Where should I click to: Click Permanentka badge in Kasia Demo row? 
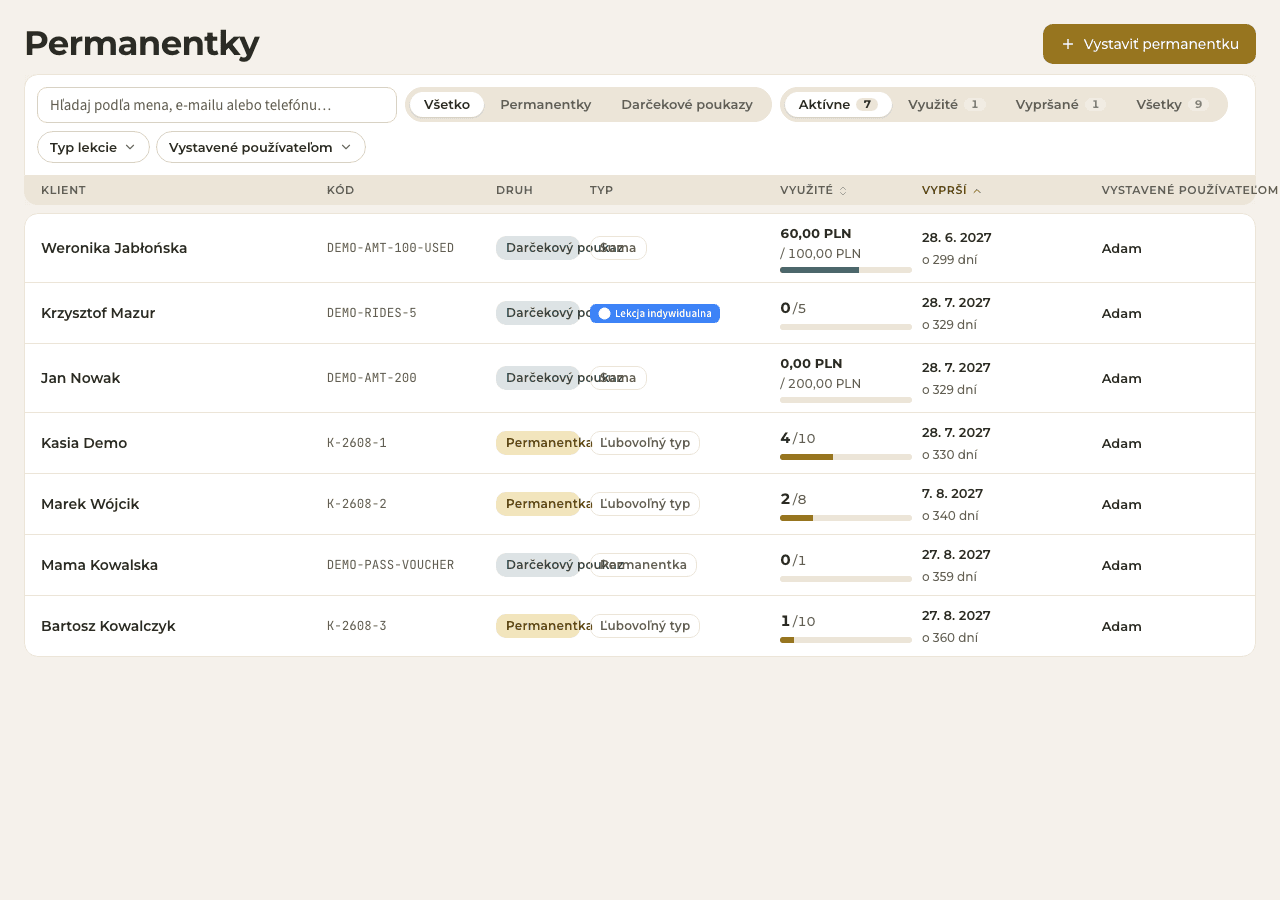click(538, 443)
